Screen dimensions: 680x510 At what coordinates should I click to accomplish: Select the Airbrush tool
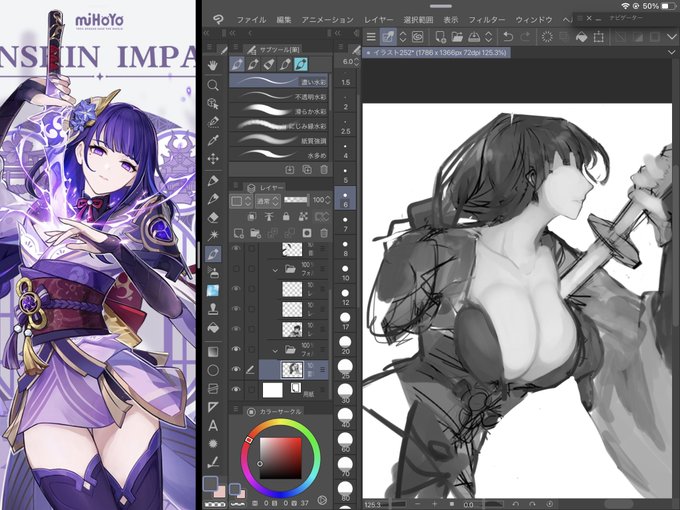212,272
